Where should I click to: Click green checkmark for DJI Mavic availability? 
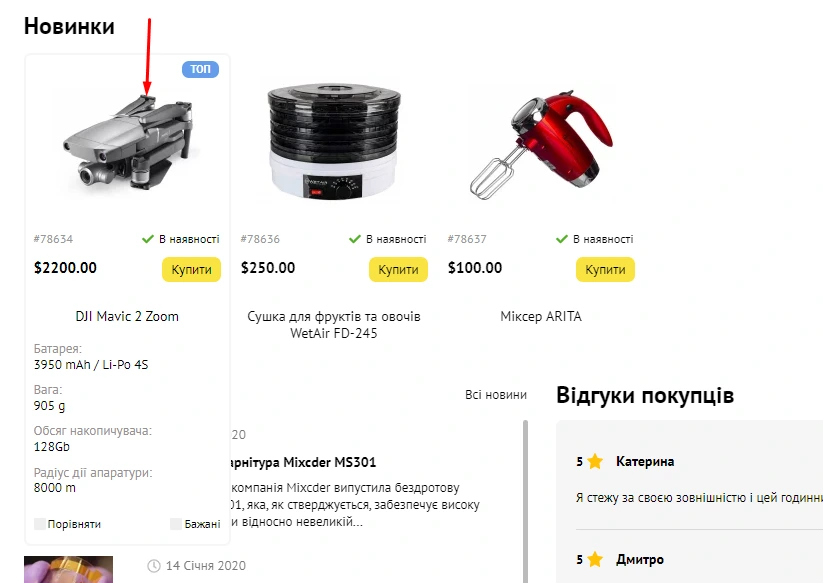[147, 239]
